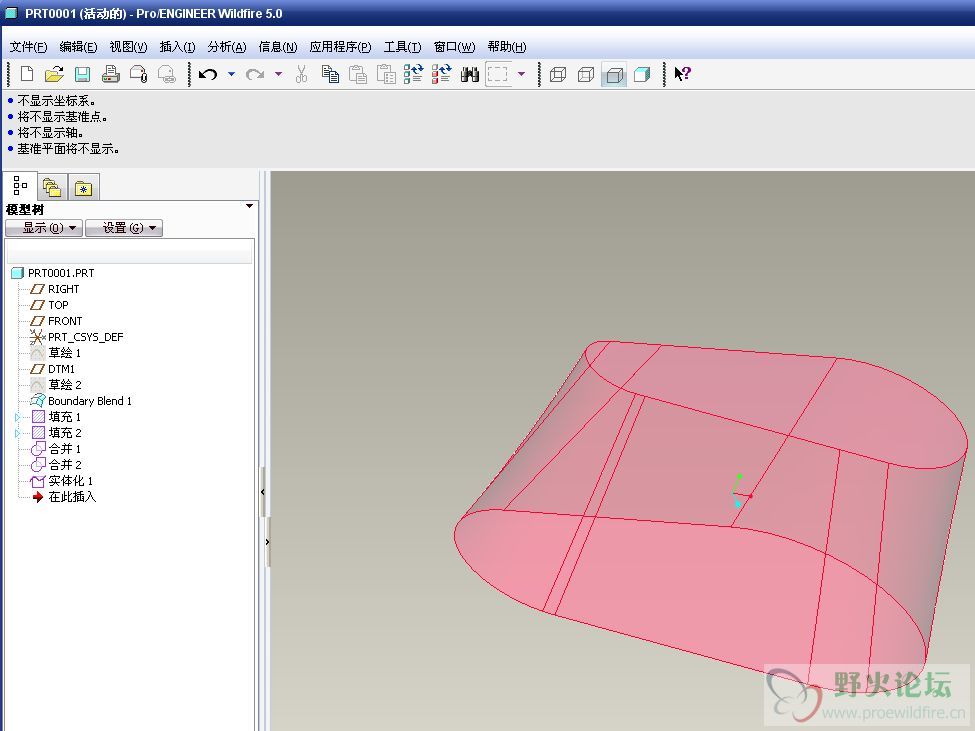Screen dimensions: 975x731
Task: Click the Regenerate model icon
Action: pyautogui.click(x=414, y=74)
